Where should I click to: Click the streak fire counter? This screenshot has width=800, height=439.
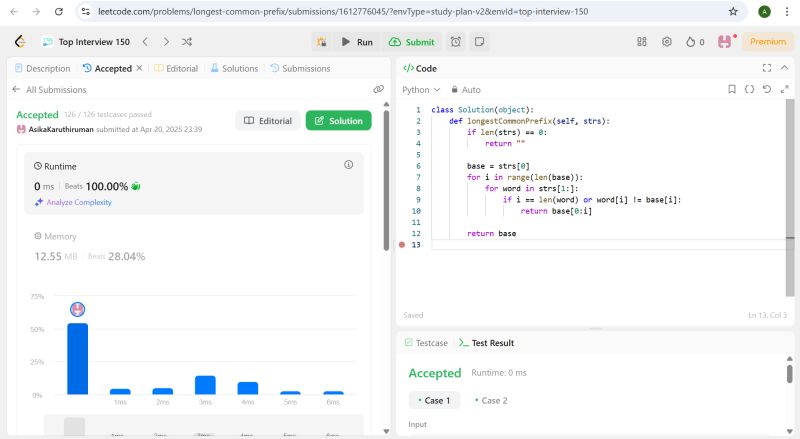pyautogui.click(x=695, y=42)
